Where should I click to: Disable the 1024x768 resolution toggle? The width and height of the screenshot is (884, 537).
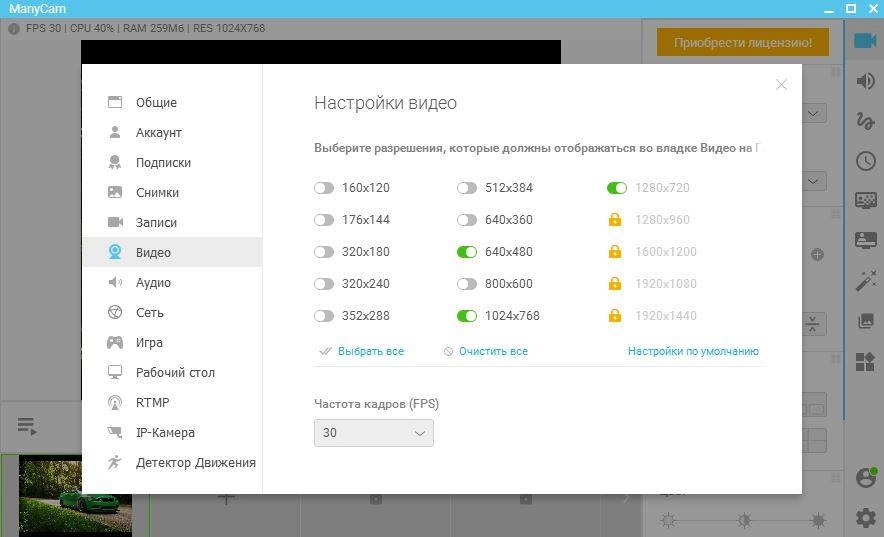point(467,316)
